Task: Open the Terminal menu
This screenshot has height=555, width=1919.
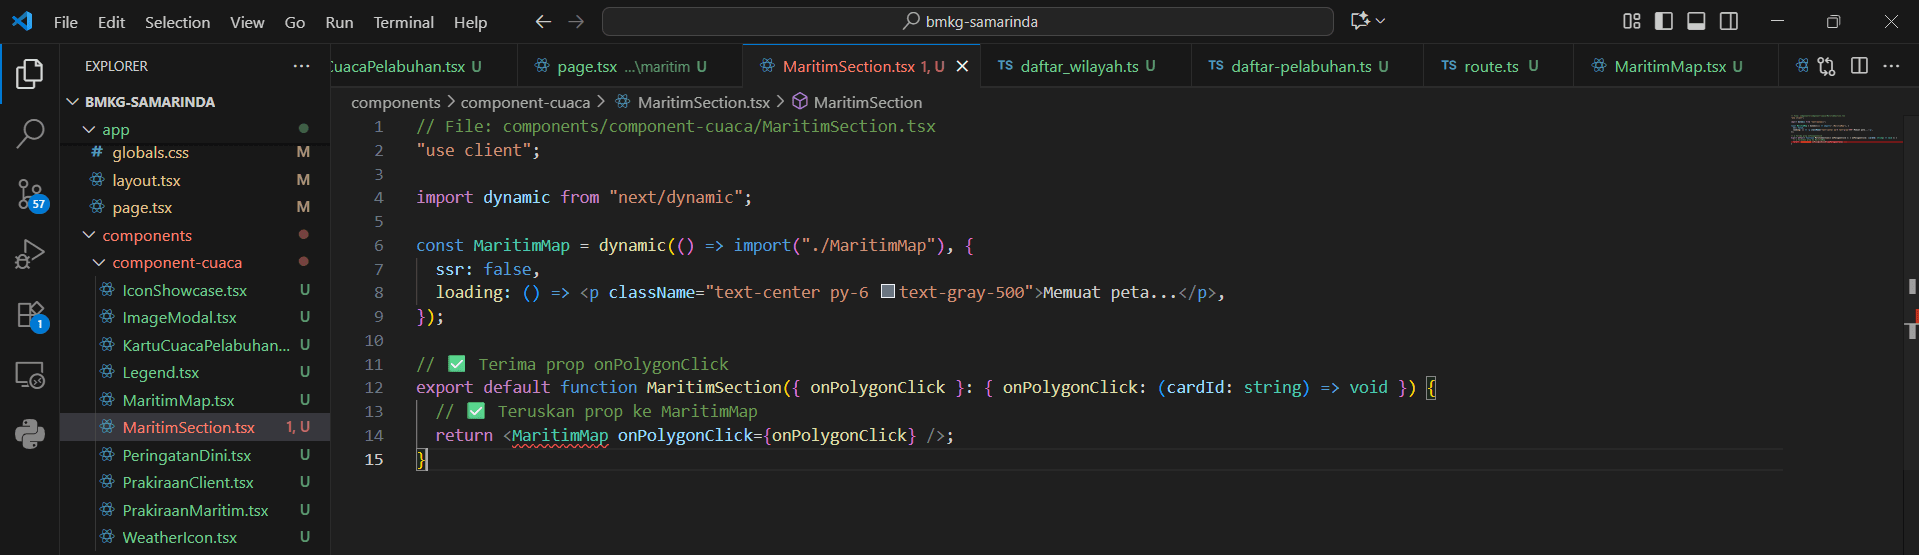Action: point(403,22)
